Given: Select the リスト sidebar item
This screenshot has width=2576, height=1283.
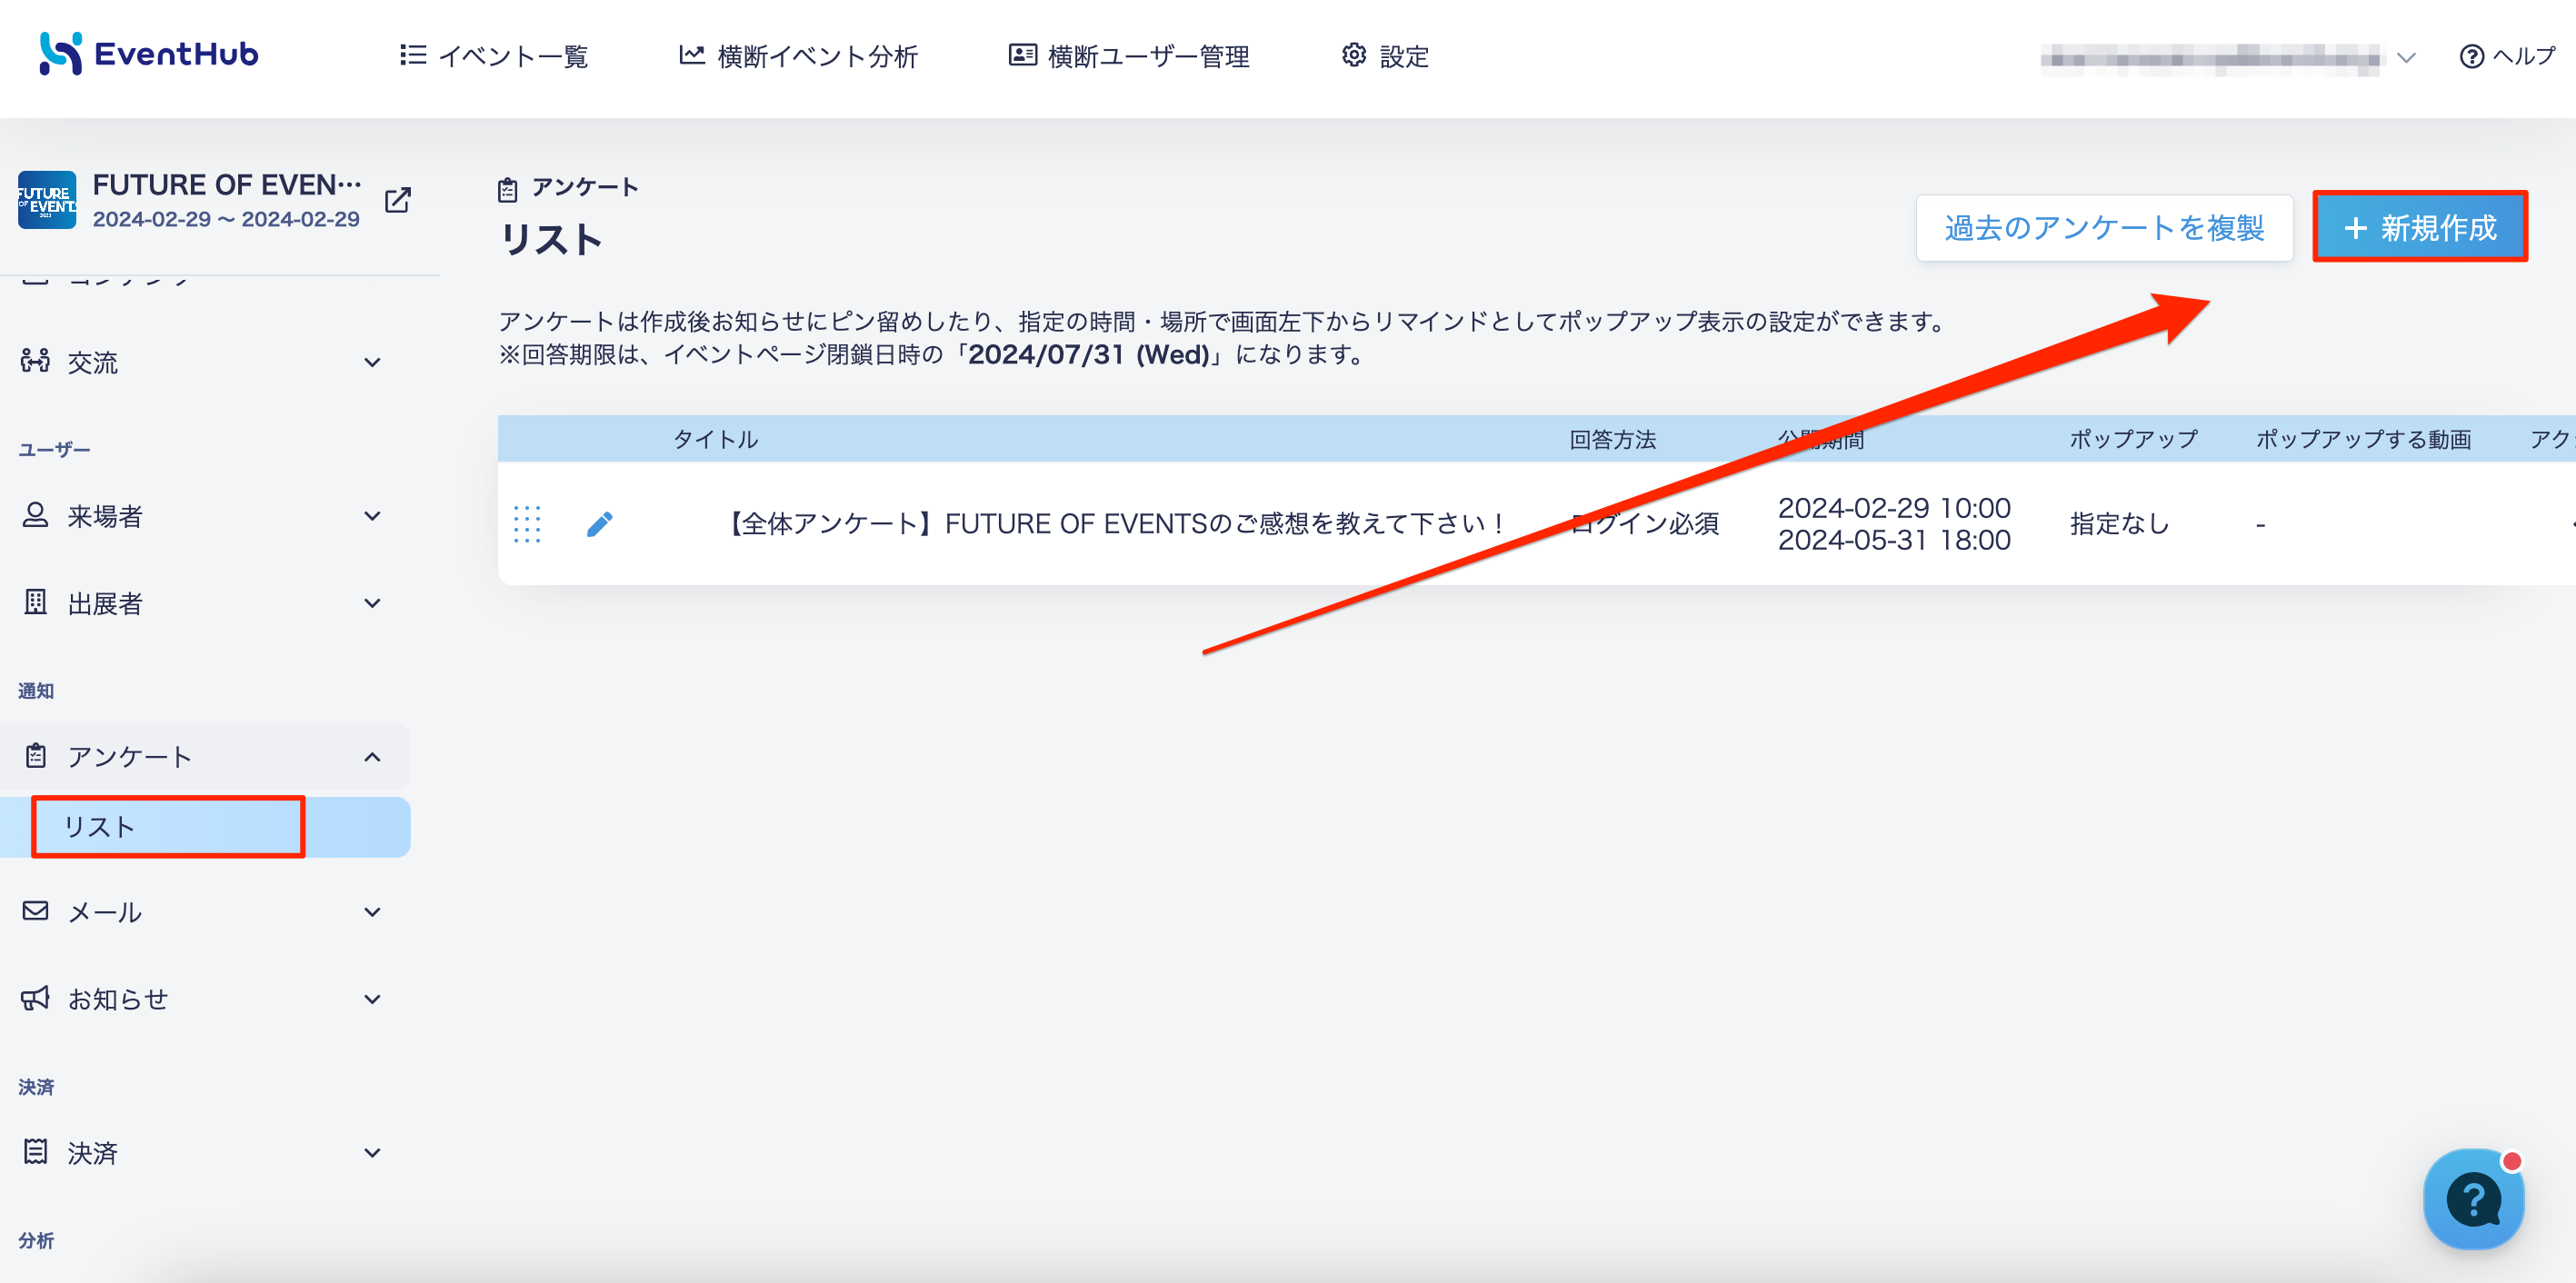Looking at the screenshot, I should coord(205,827).
